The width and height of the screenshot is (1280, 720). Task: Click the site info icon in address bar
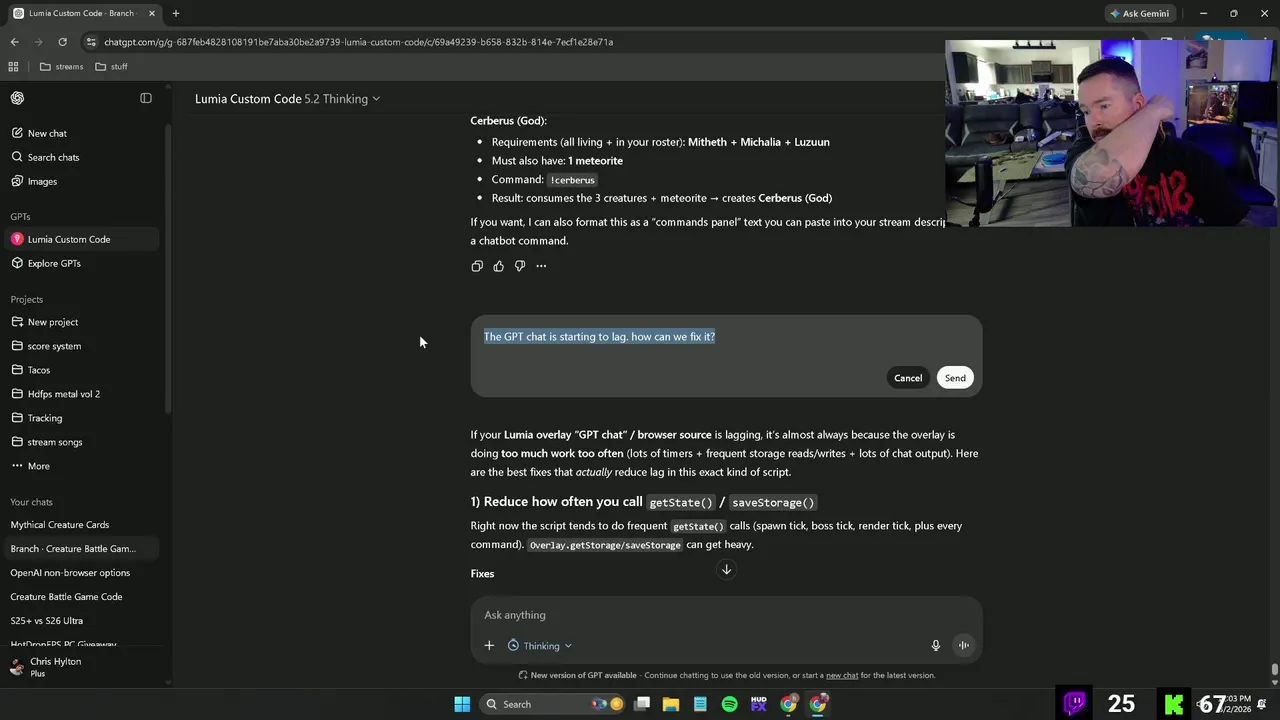(91, 42)
